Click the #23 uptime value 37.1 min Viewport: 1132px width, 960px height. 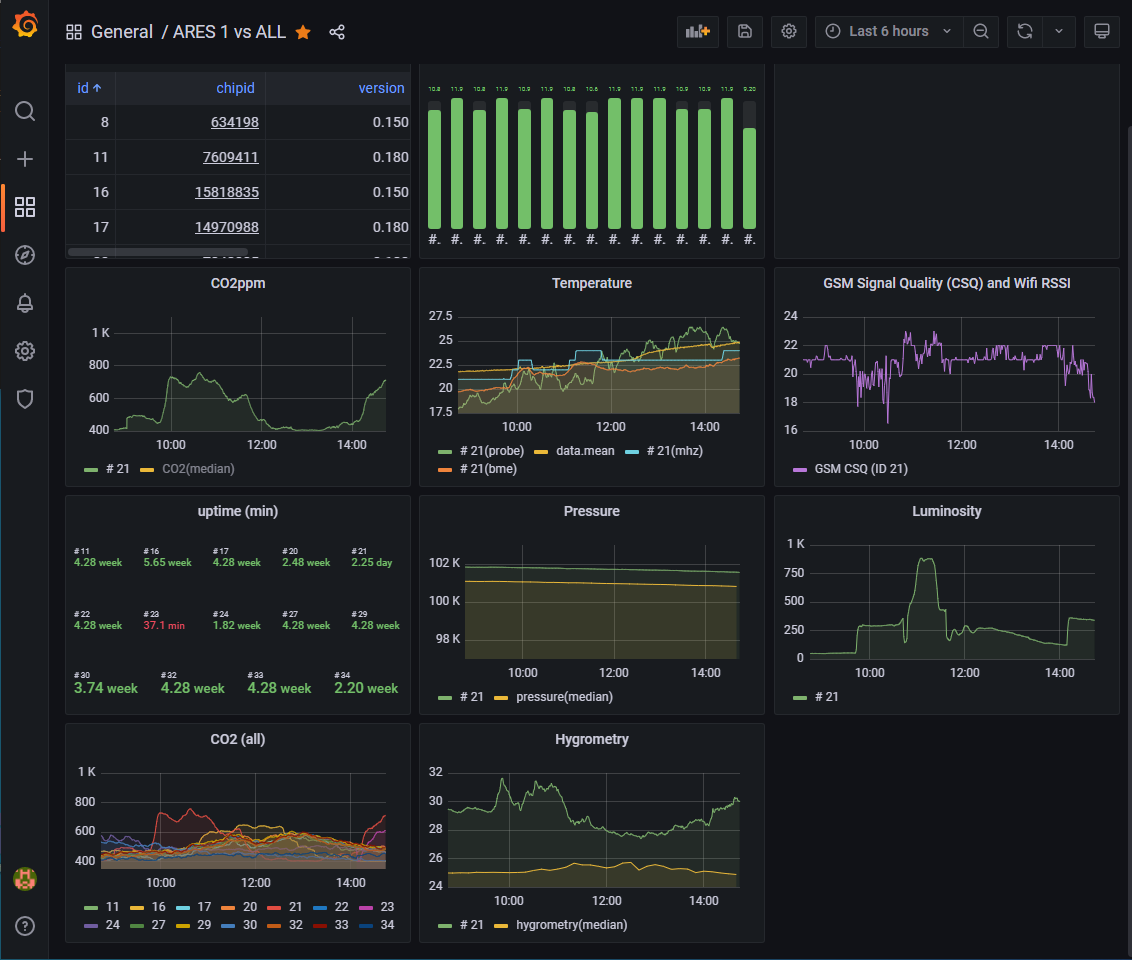(164, 626)
